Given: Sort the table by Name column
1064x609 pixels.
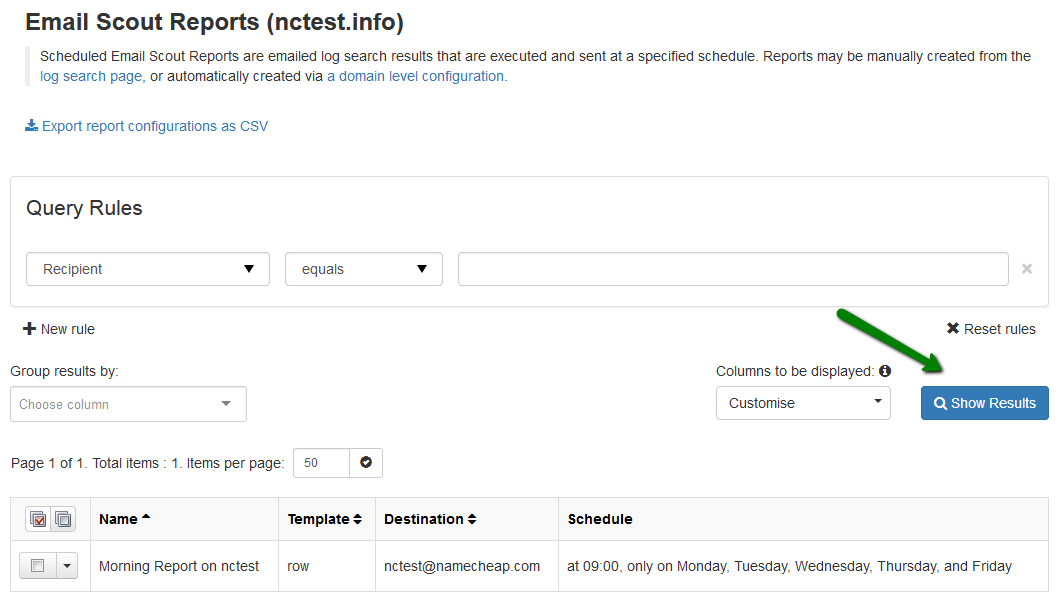Looking at the screenshot, I should (125, 519).
